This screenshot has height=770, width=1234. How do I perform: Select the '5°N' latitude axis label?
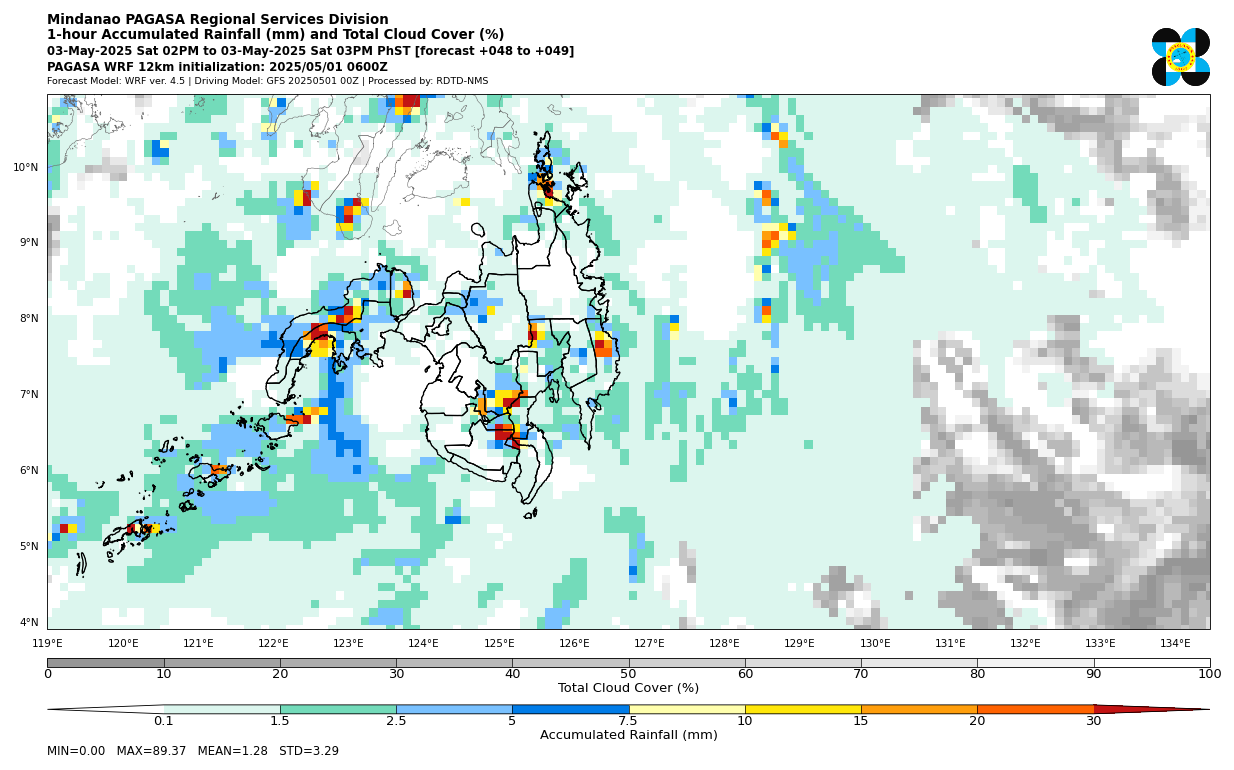click(x=29, y=546)
